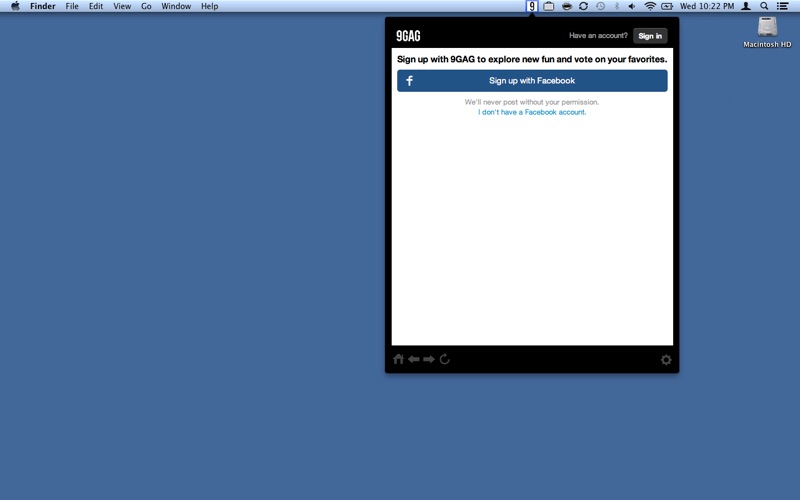Open Notification Center list icon
Image resolution: width=800 pixels, height=500 pixels.
point(782,6)
